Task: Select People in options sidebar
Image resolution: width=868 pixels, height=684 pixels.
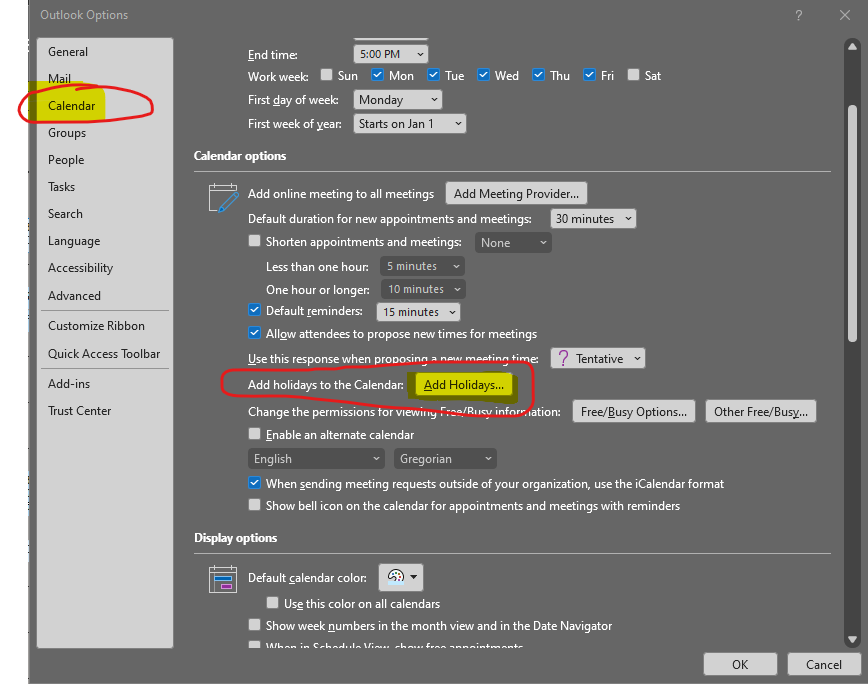Action: pyautogui.click(x=66, y=160)
